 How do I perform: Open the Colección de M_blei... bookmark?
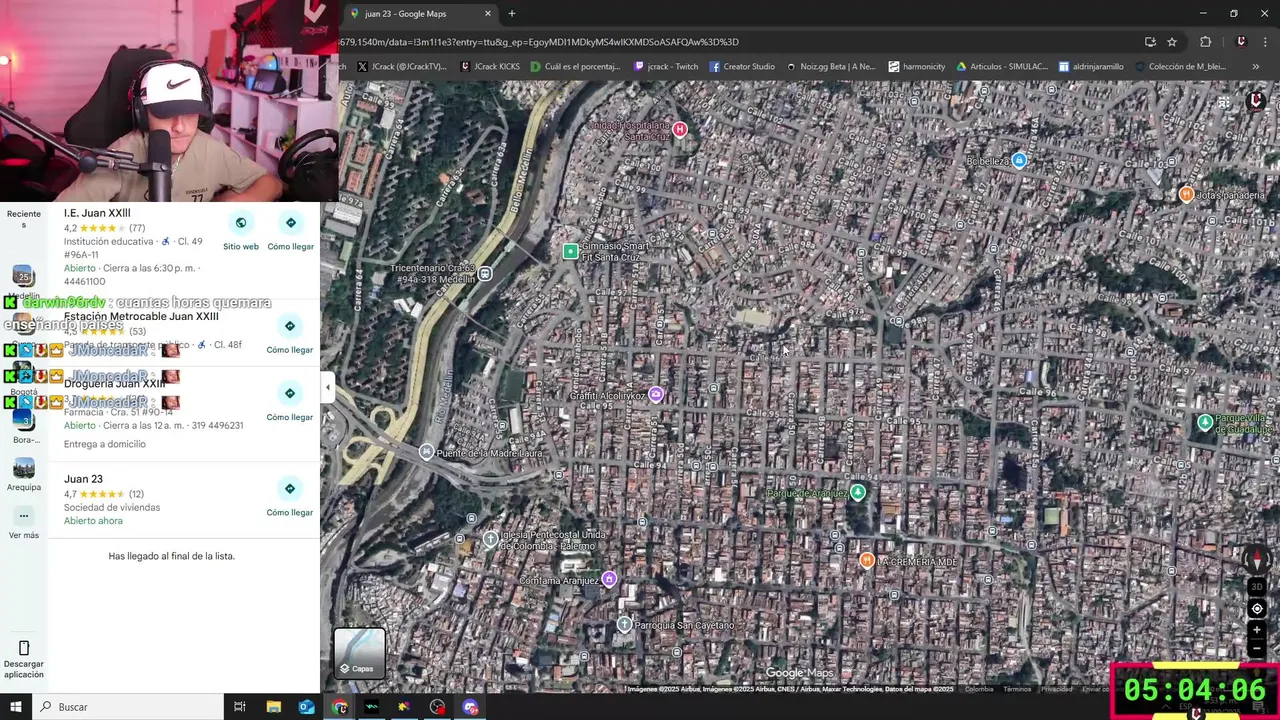click(1180, 67)
